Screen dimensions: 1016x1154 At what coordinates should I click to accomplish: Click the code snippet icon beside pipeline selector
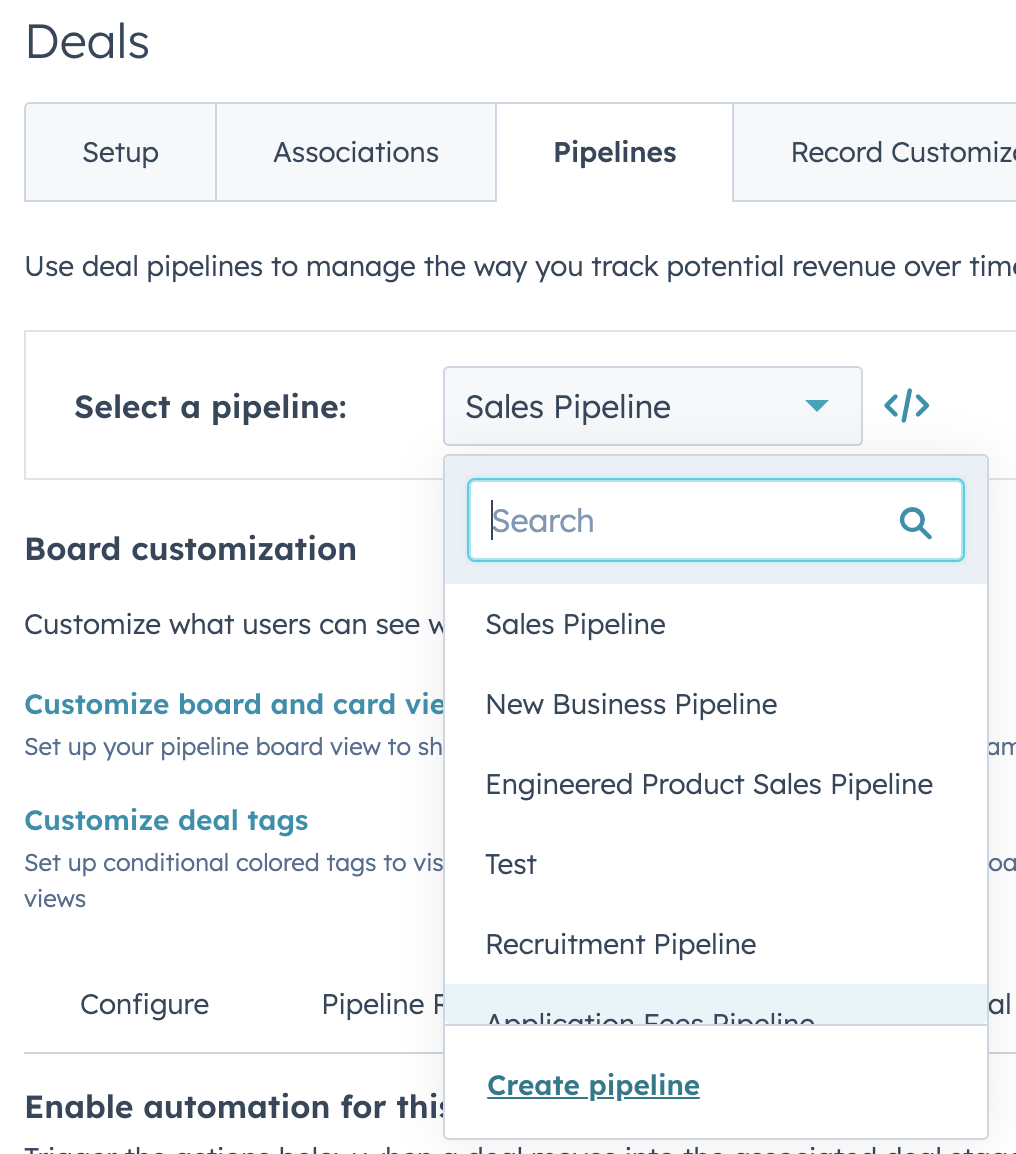(906, 406)
